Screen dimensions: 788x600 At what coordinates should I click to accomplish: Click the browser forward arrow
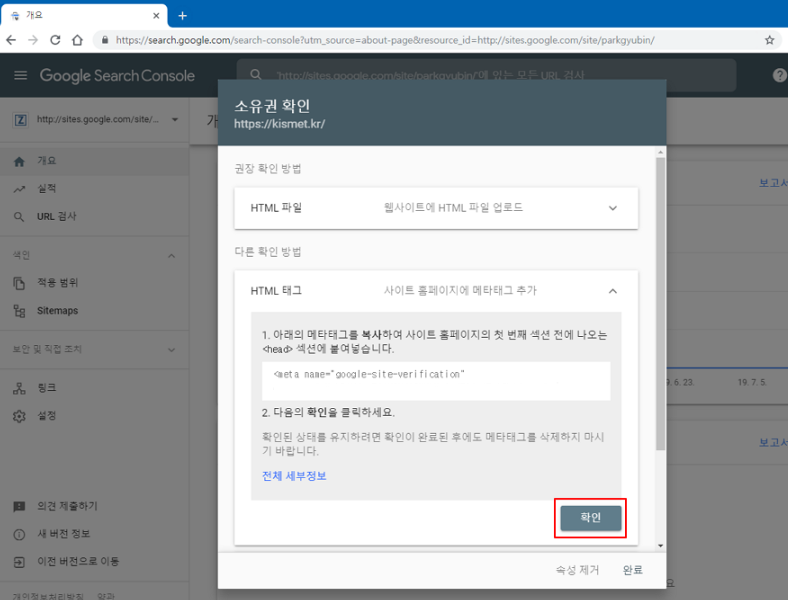click(33, 40)
